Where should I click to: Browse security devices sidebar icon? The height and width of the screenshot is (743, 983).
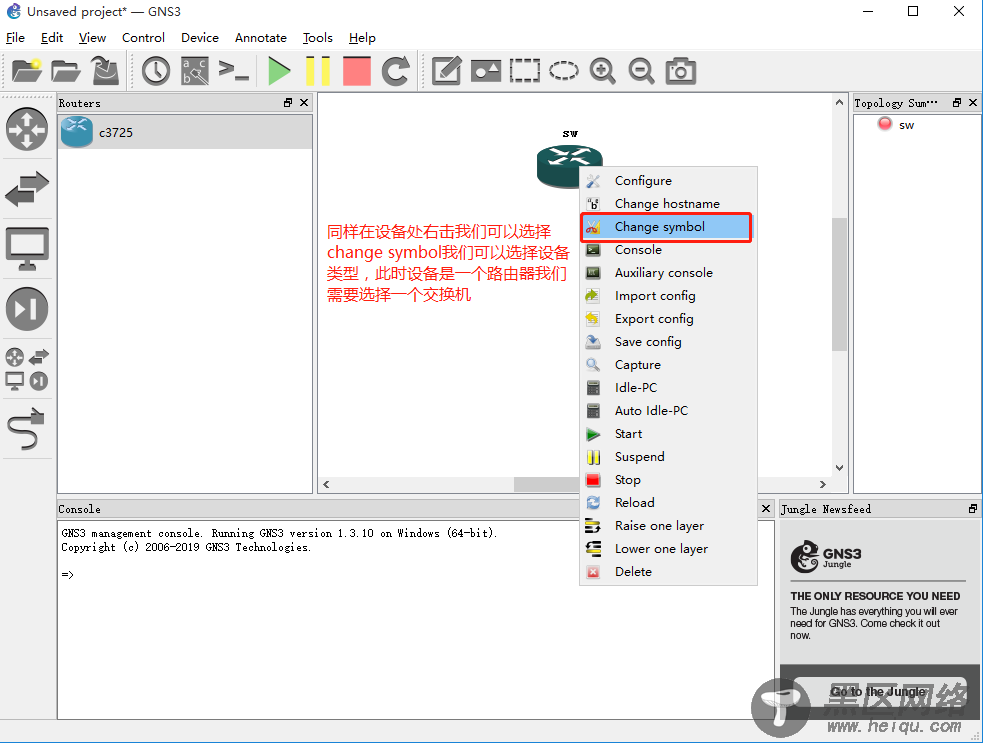point(27,309)
